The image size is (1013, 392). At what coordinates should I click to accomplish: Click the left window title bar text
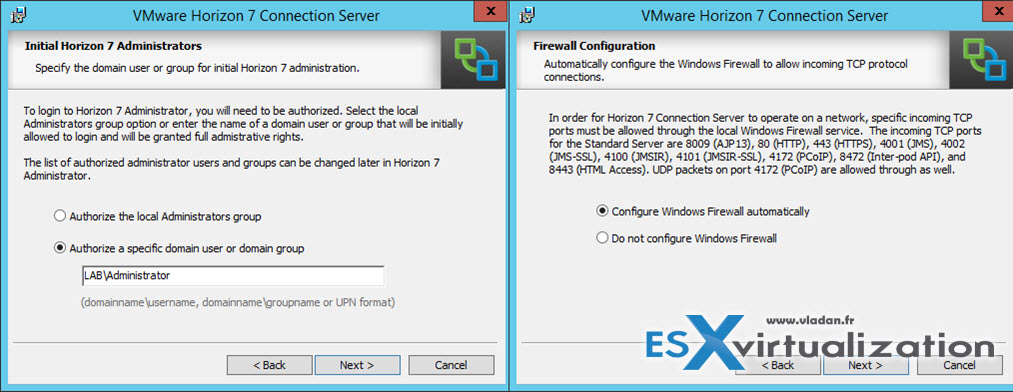tap(256, 15)
